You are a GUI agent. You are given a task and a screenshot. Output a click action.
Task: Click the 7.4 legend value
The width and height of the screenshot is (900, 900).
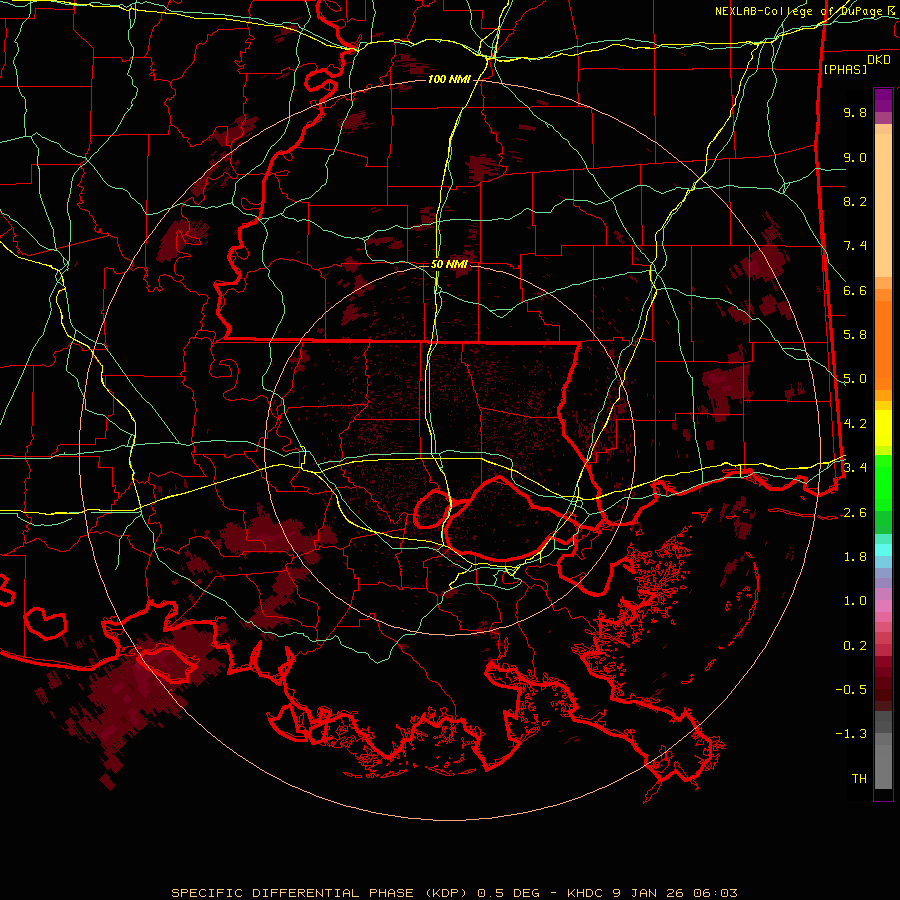855,246
